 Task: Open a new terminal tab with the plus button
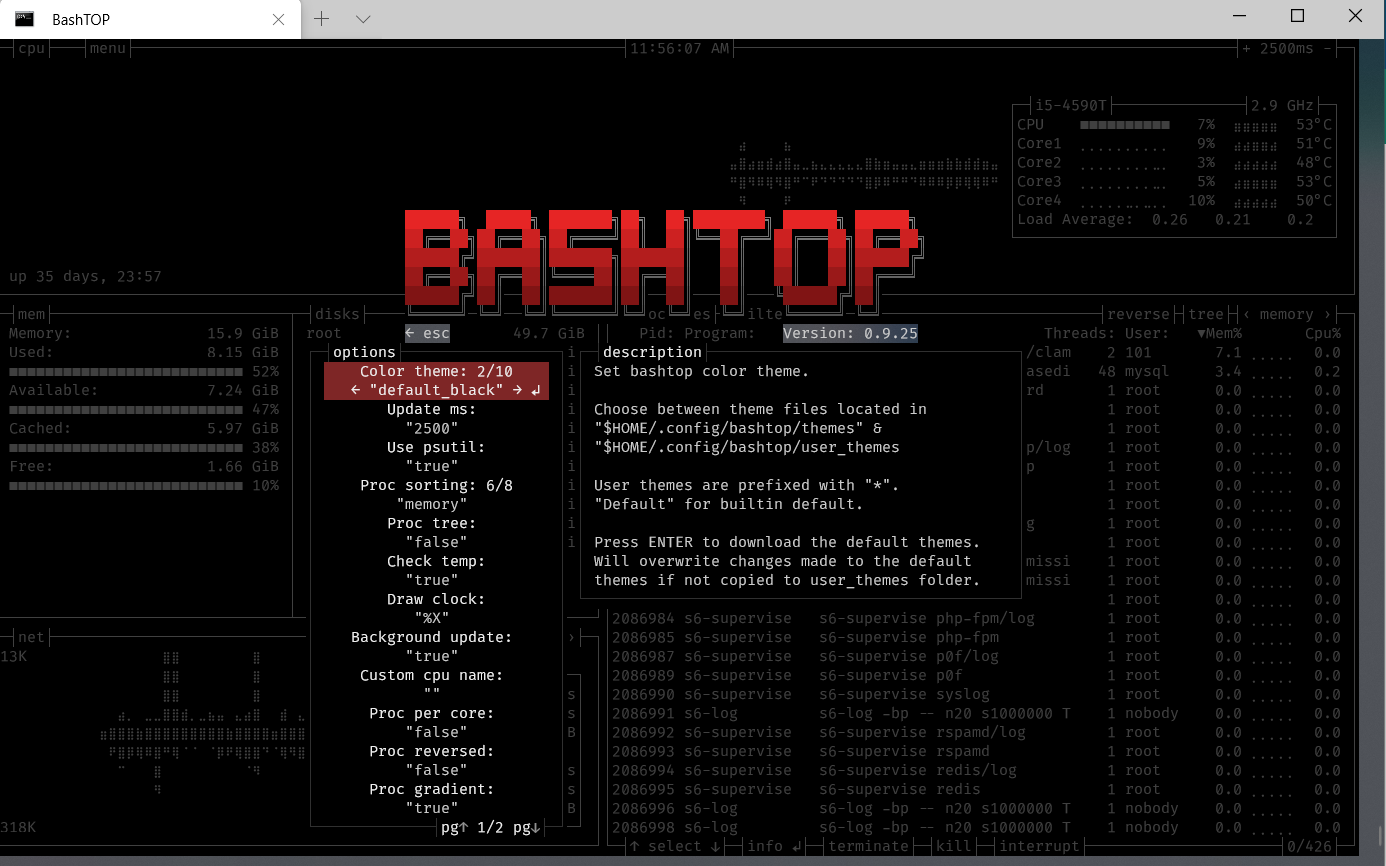click(x=321, y=19)
